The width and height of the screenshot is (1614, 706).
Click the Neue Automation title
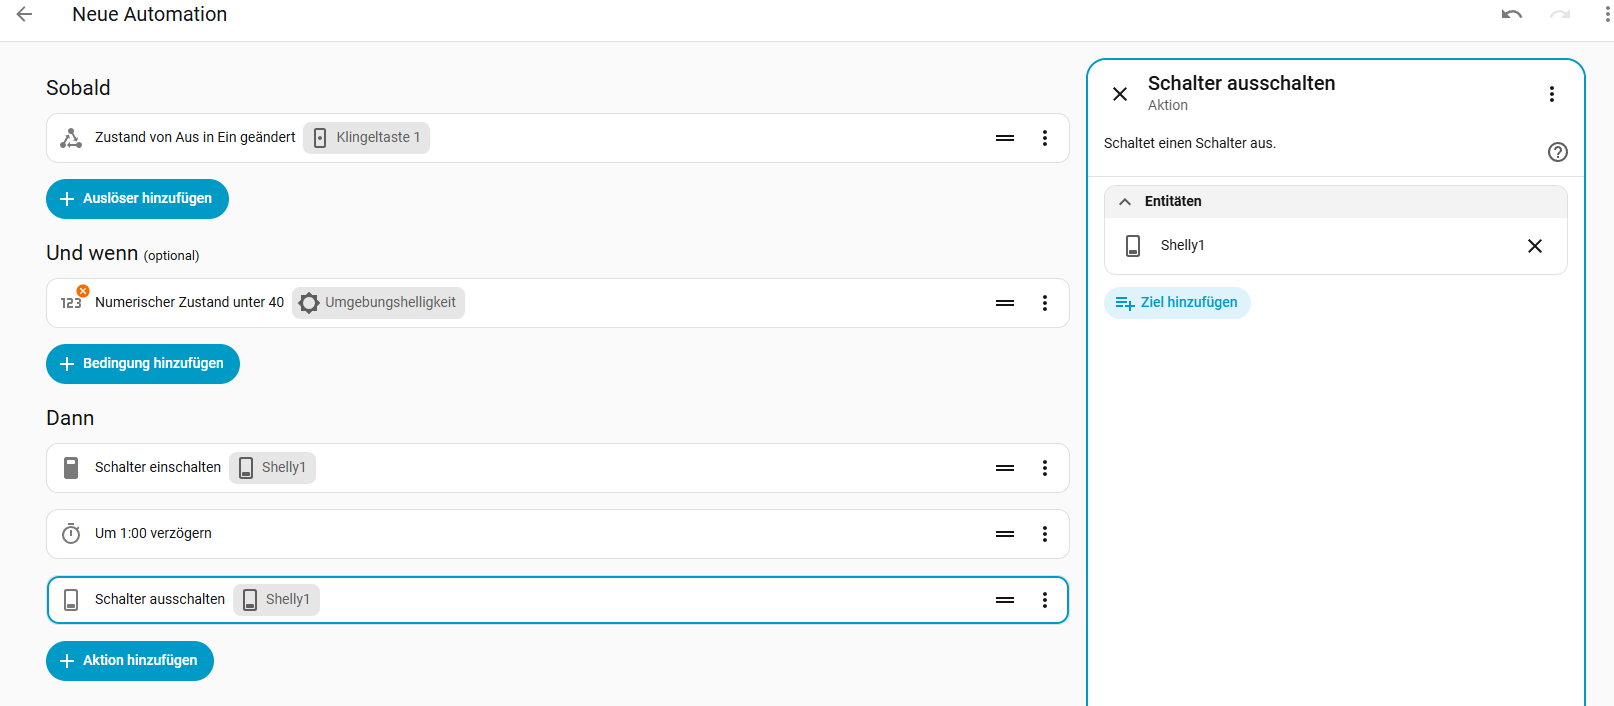(150, 14)
